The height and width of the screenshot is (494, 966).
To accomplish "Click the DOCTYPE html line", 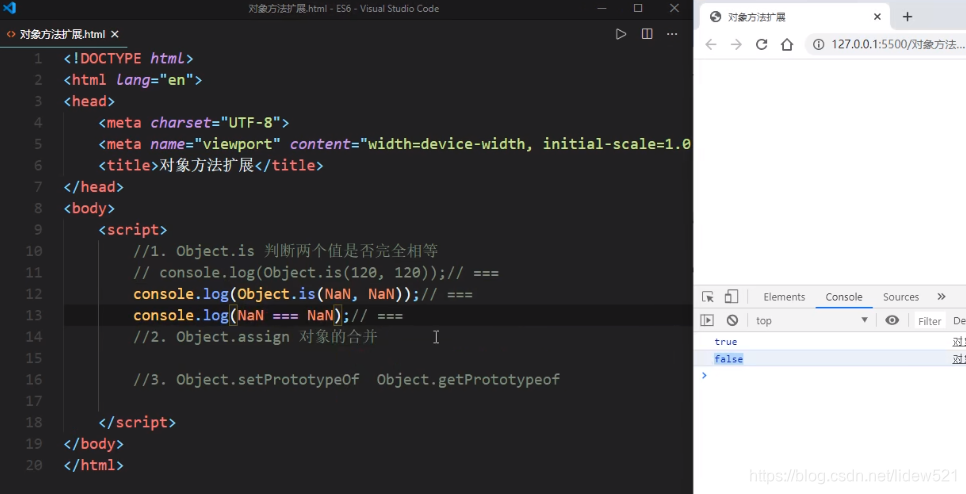I will pos(129,59).
